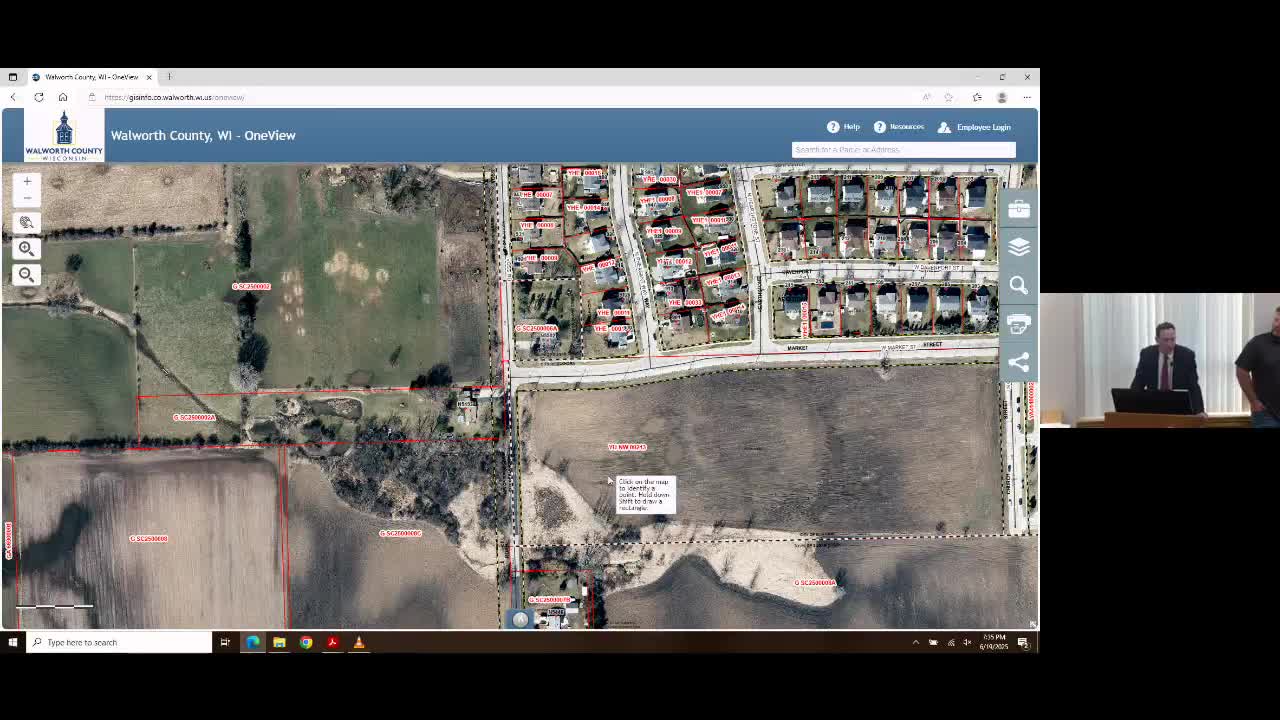Open the print map panel
Viewport: 1280px width, 720px height.
coord(1018,324)
